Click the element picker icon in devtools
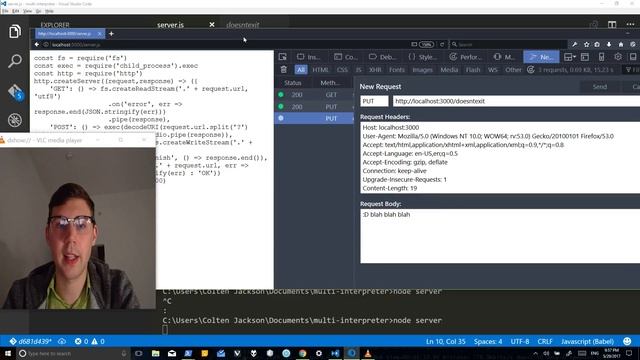640x360 pixels. (x=282, y=57)
